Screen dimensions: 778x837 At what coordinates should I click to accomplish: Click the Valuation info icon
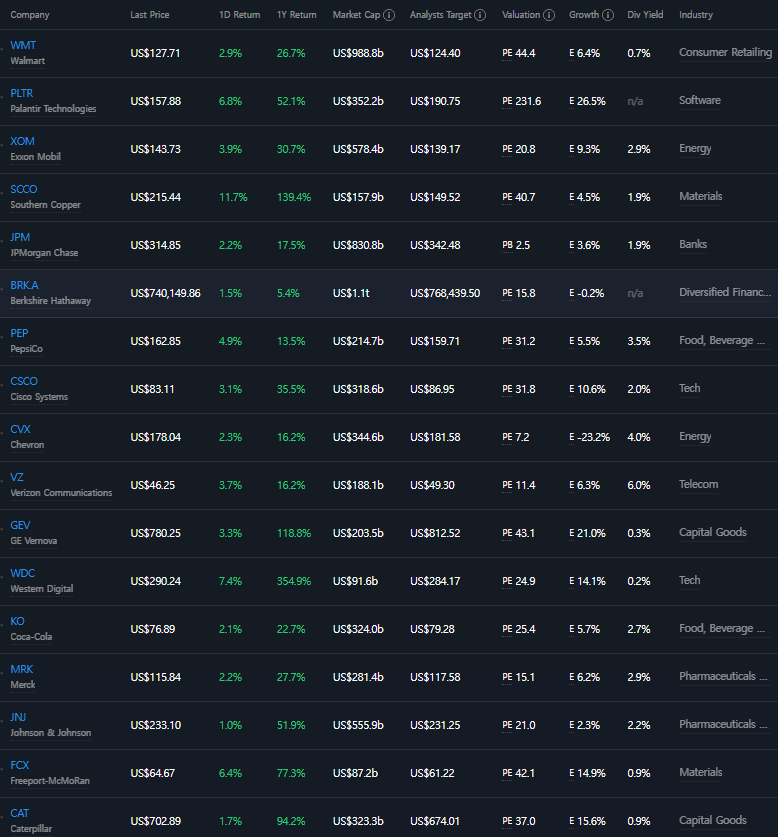tap(549, 15)
